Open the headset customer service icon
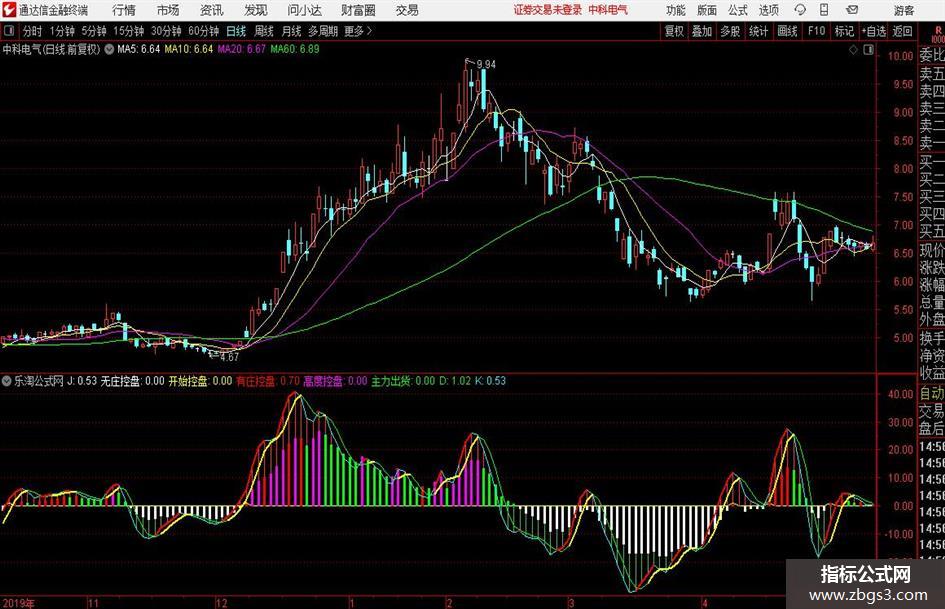Viewport: 945px width, 609px height. [800, 10]
